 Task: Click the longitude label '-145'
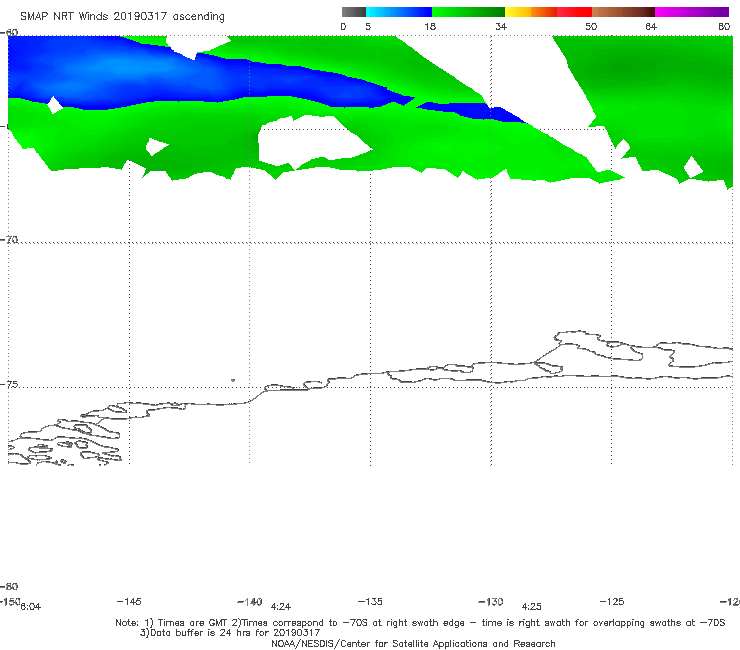[129, 601]
